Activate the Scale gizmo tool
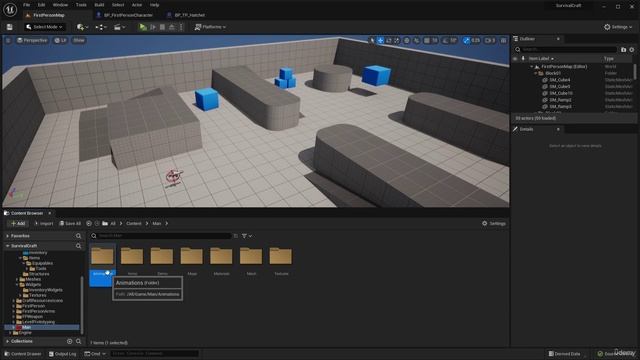640x360 pixels. [x=397, y=40]
